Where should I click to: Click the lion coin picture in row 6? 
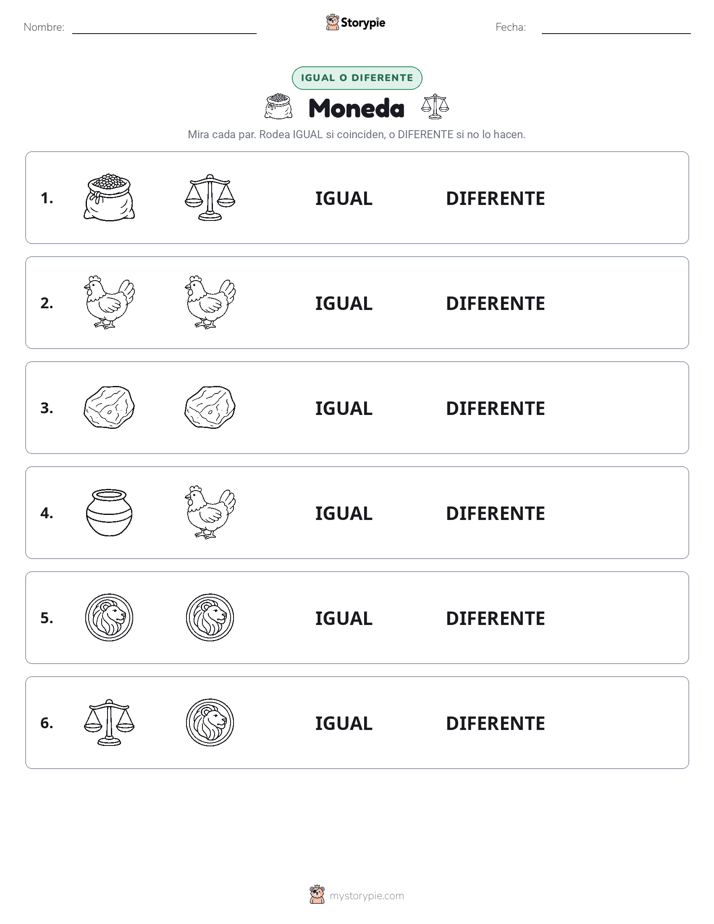click(x=210, y=722)
